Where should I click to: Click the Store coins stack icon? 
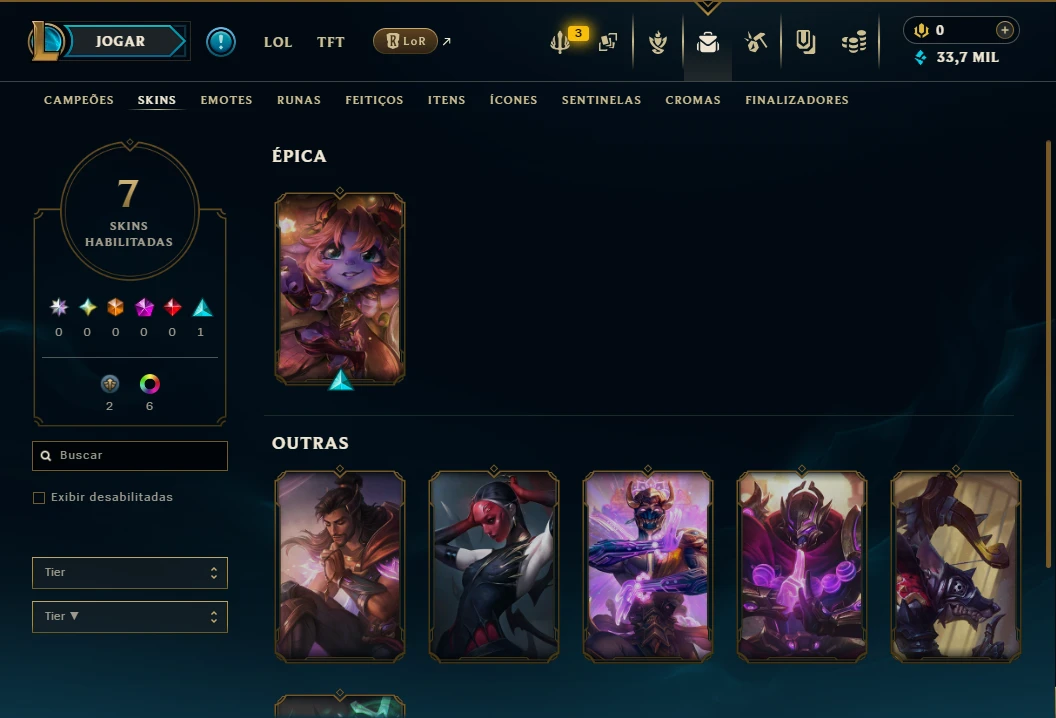pos(854,42)
